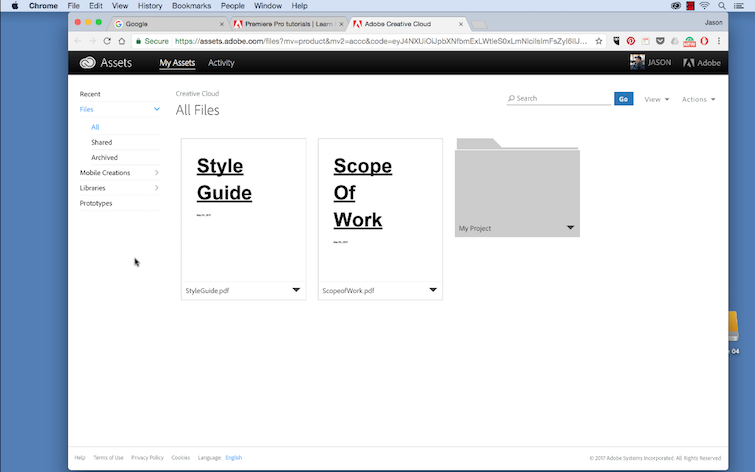755x472 pixels.
Task: Click the Opera extension icon in toolbar
Action: pos(704,41)
